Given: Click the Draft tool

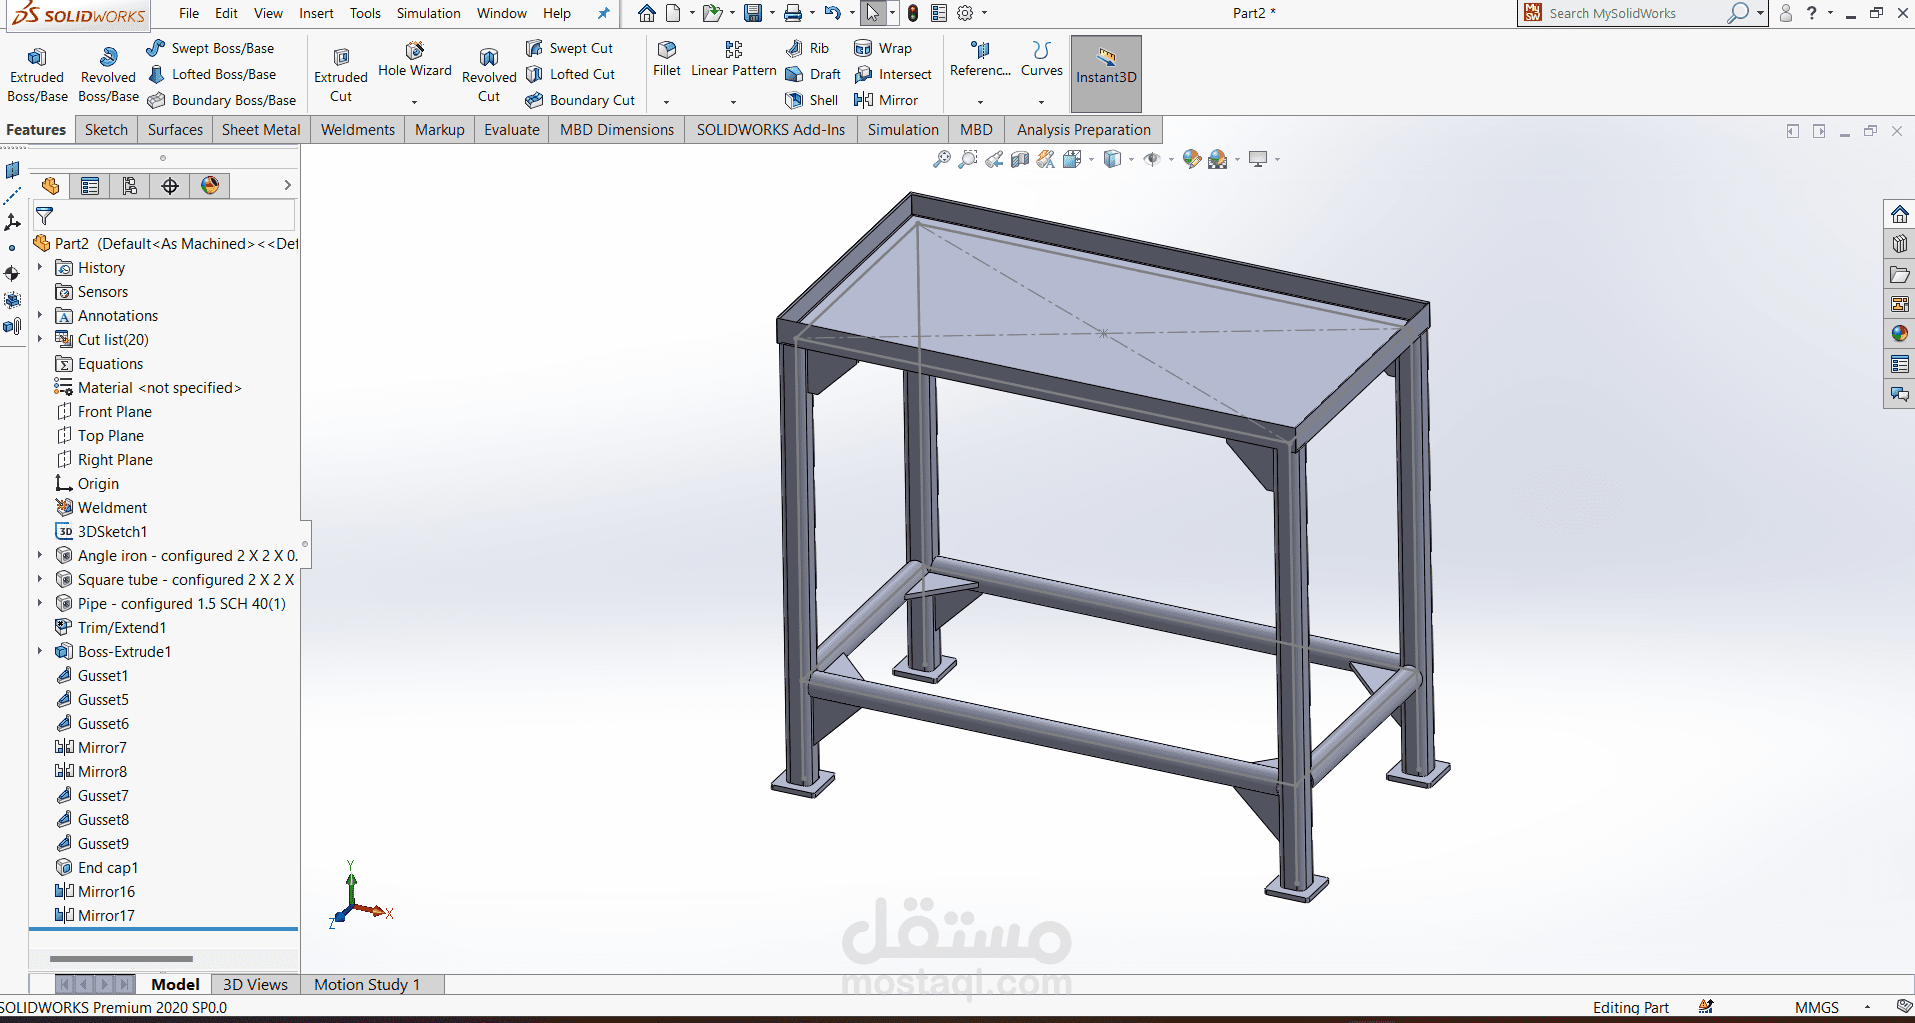Looking at the screenshot, I should click(x=813, y=74).
